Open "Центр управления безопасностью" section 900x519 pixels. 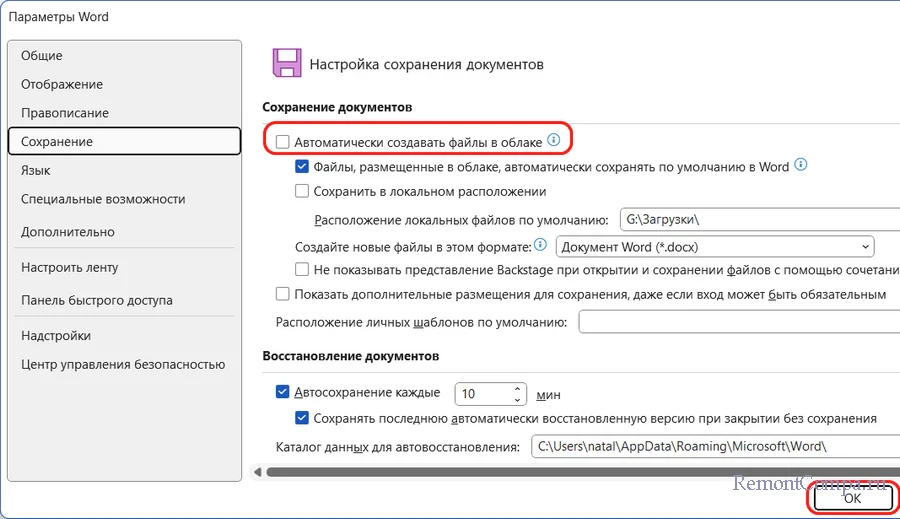click(x=123, y=364)
